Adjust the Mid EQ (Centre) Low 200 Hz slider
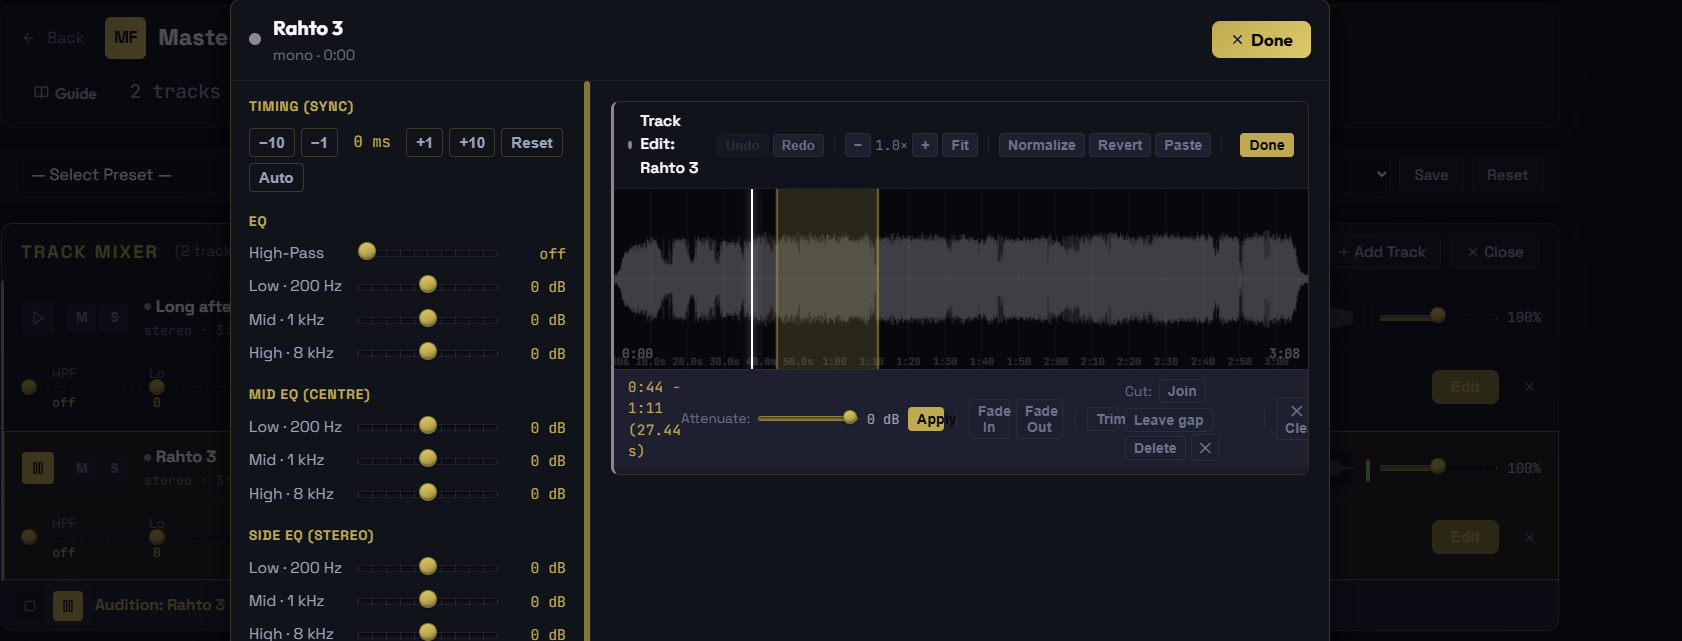 (428, 427)
